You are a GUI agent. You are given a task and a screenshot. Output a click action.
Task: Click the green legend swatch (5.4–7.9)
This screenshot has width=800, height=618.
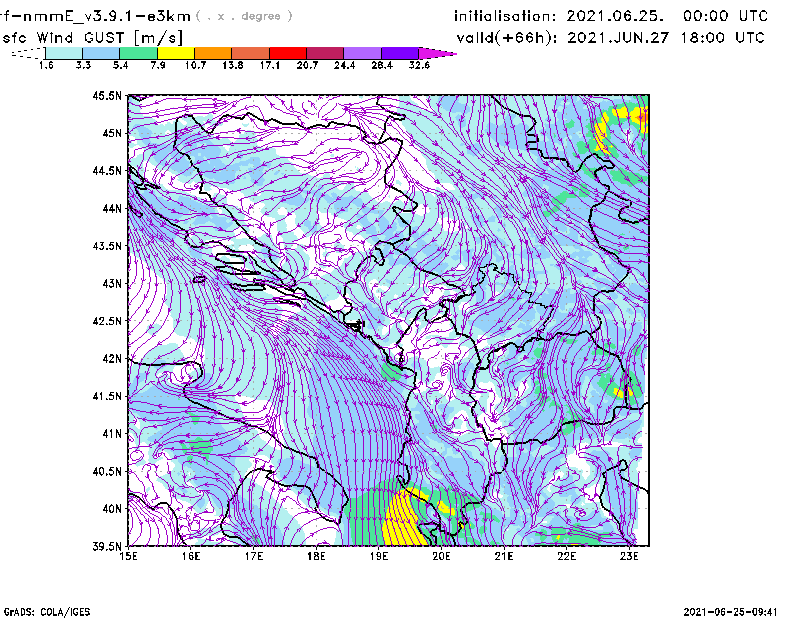tap(138, 53)
